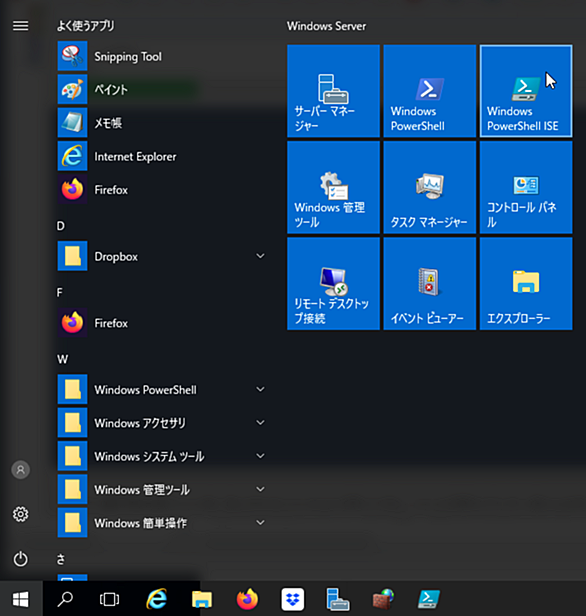Click the Dropbox icon in the taskbar
Image resolution: width=586 pixels, height=616 pixels.
(x=293, y=599)
